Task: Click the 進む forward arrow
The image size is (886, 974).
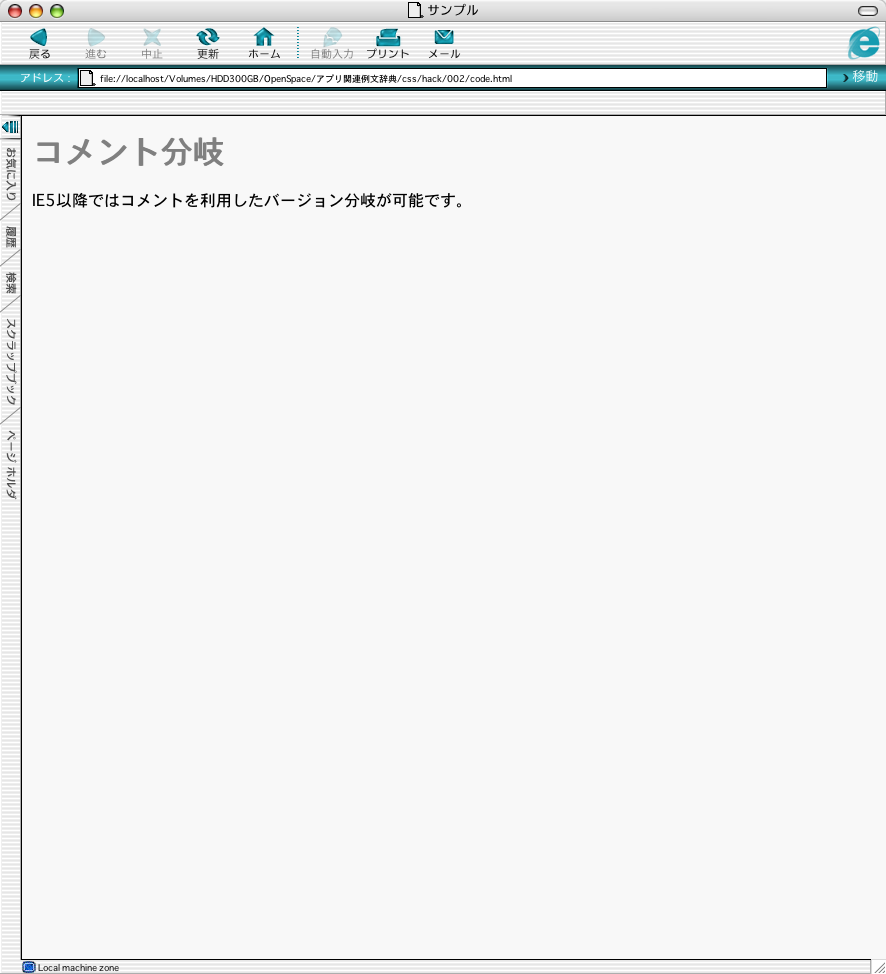Action: pos(96,43)
